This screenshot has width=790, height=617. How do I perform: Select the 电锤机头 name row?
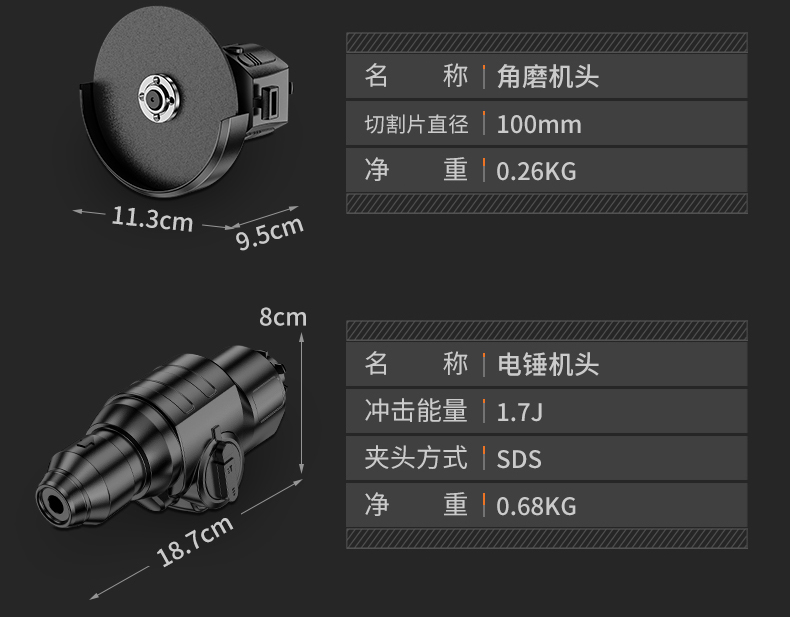[x=547, y=364]
